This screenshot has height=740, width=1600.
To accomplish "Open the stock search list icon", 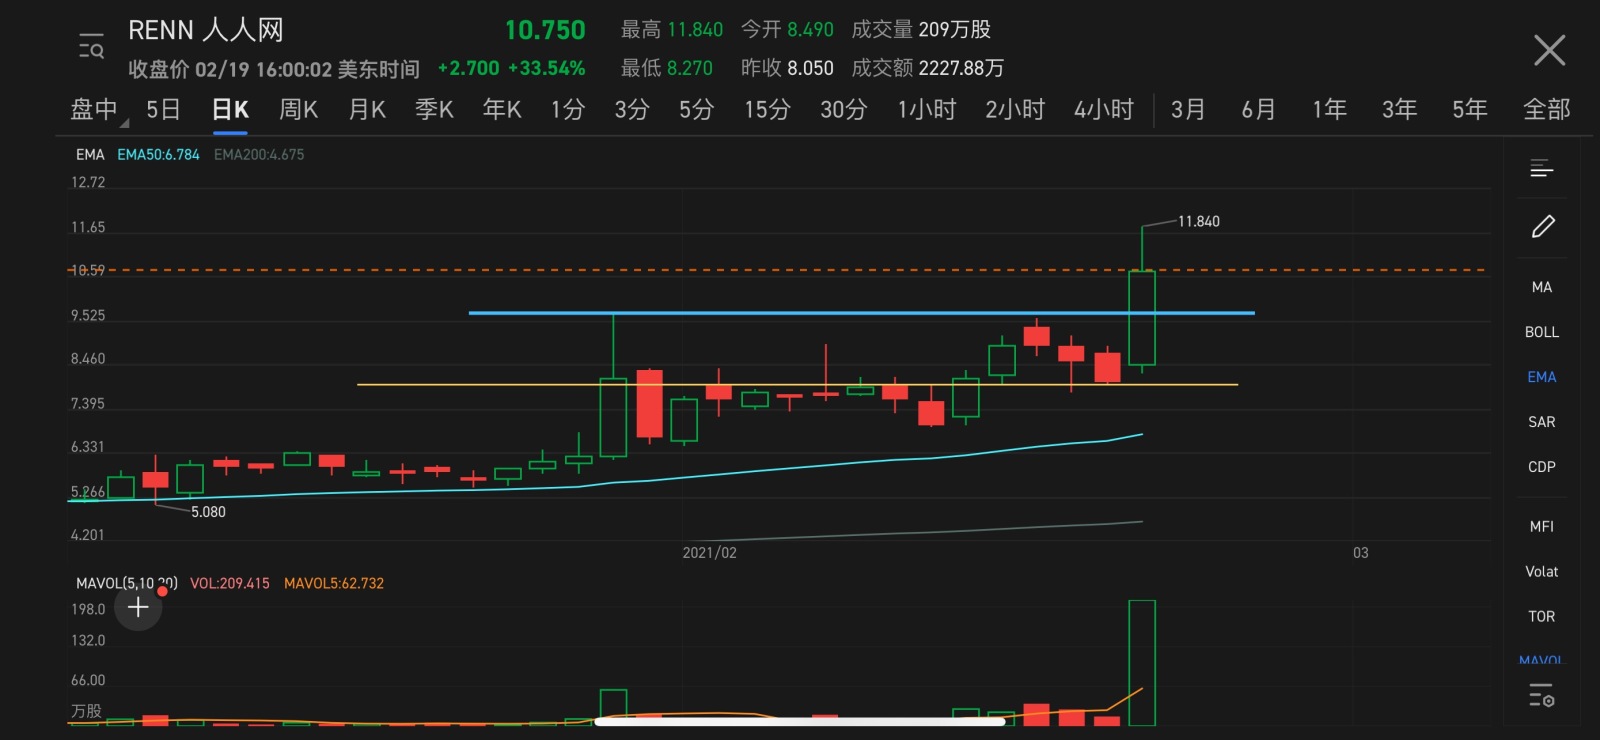I will pyautogui.click(x=91, y=46).
